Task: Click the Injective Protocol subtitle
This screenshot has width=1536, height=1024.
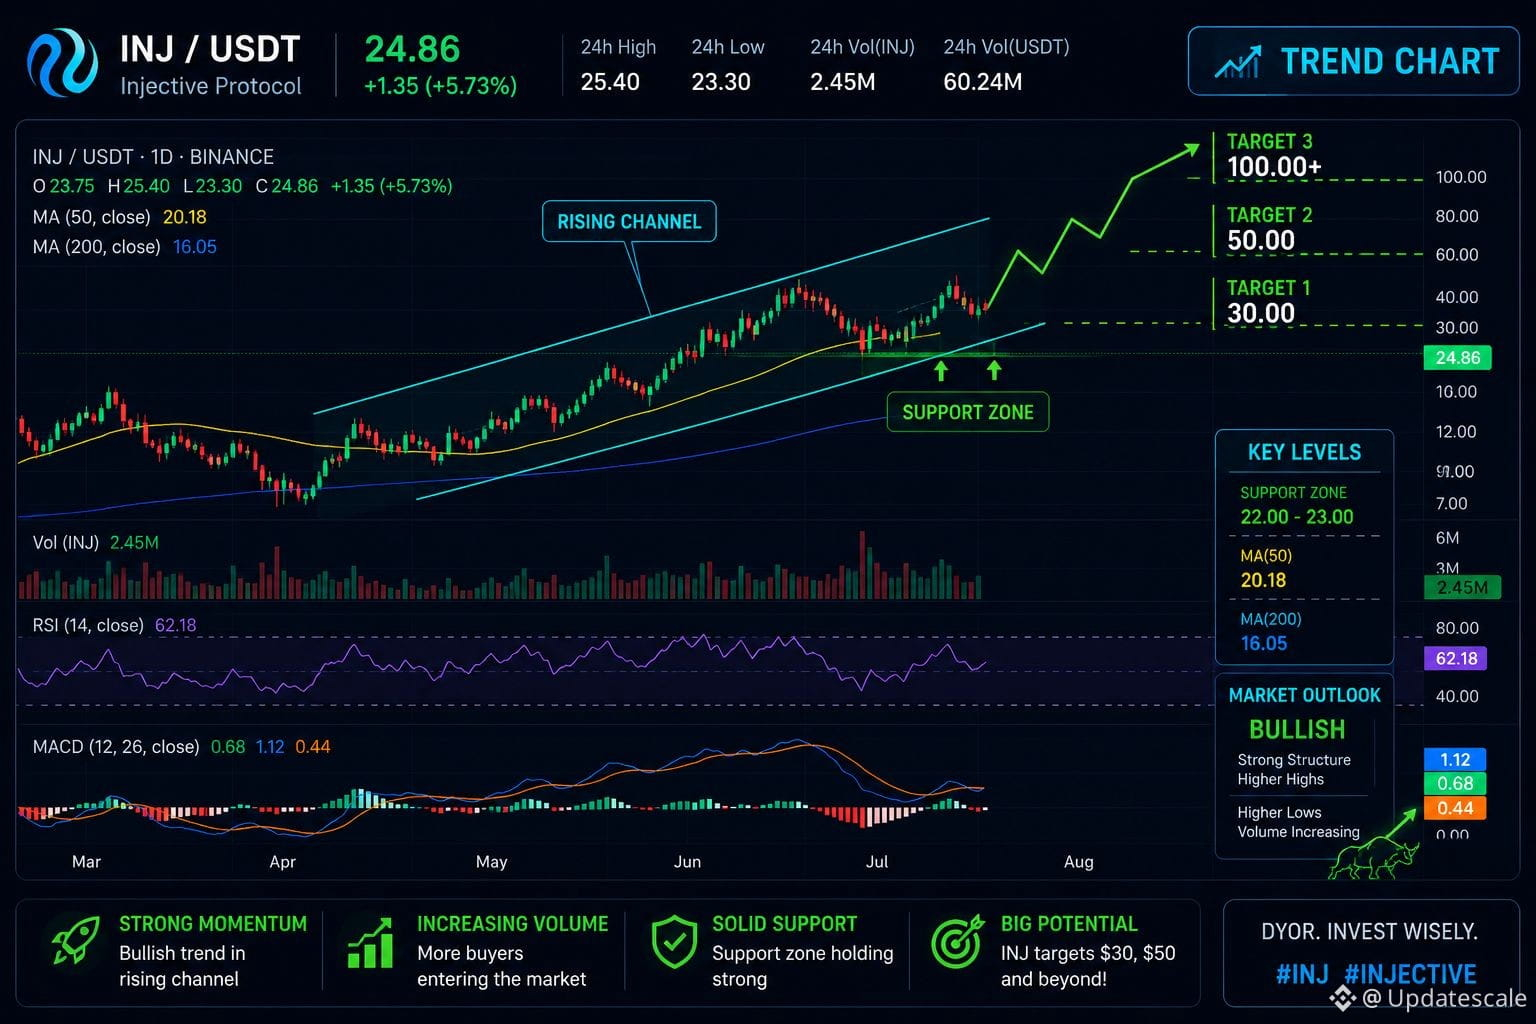Action: click(210, 86)
